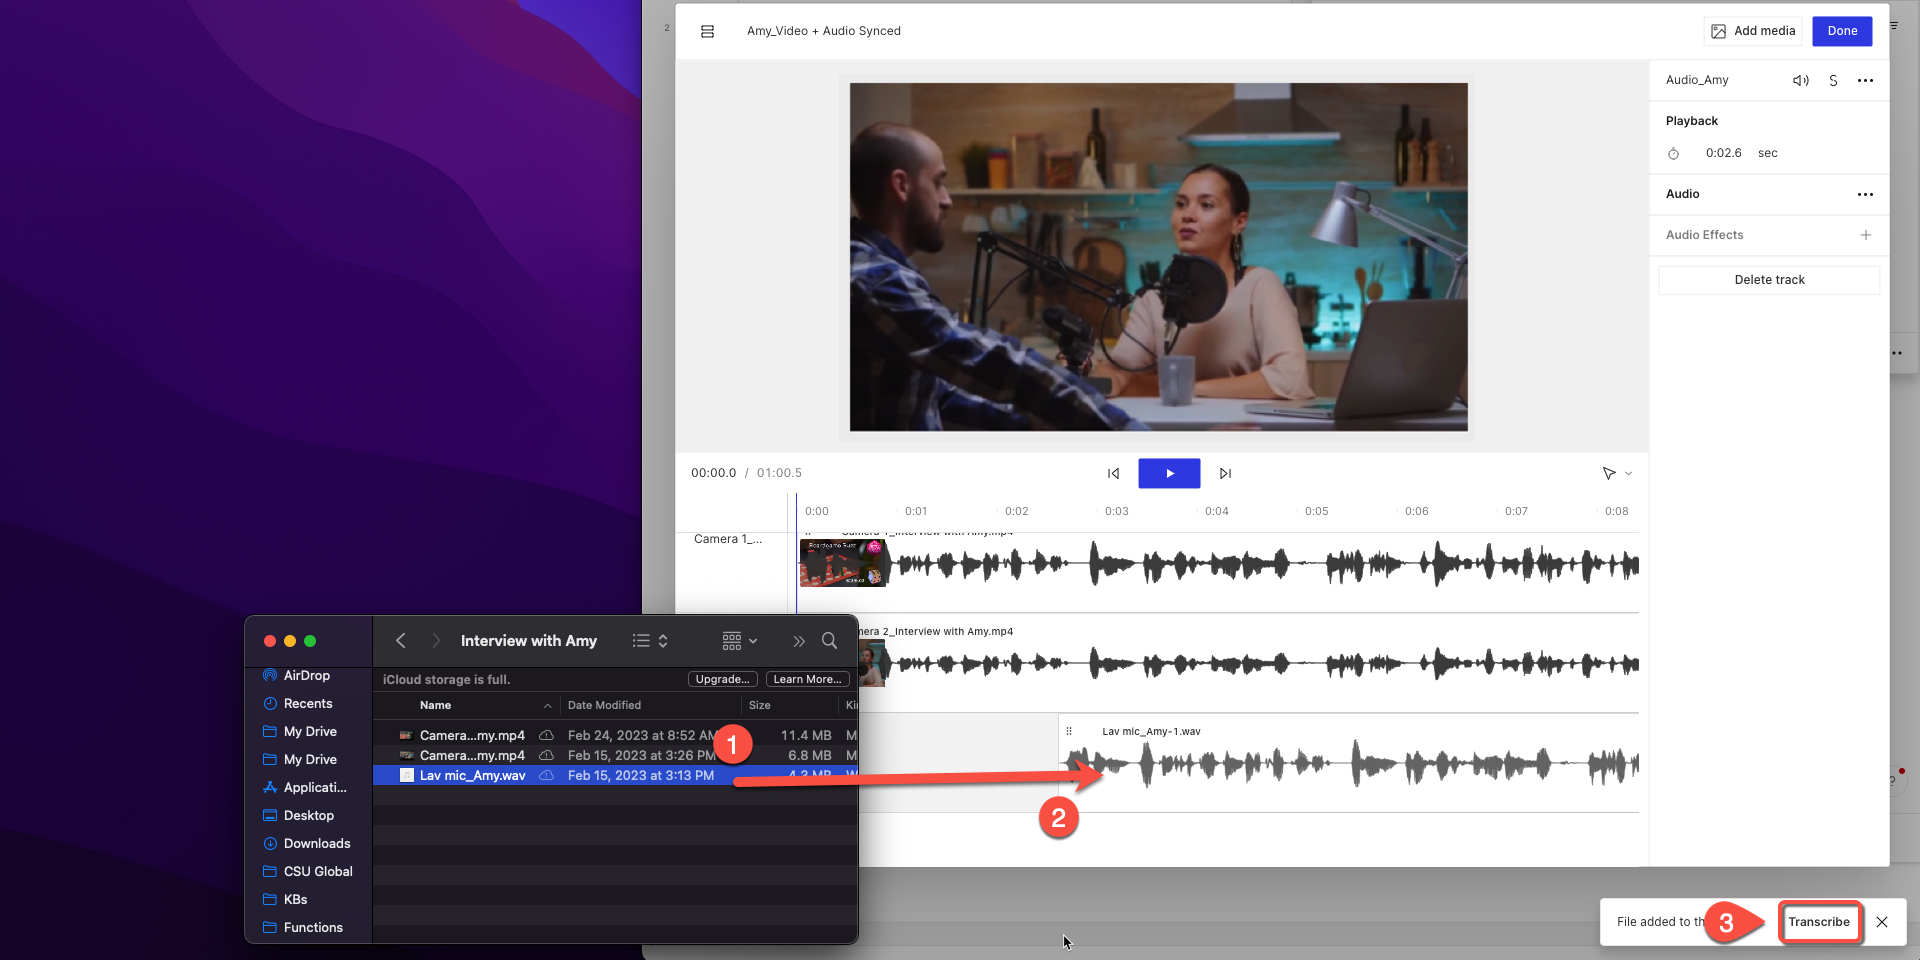
Task: Click the Transcribe button in notification
Action: [1819, 922]
